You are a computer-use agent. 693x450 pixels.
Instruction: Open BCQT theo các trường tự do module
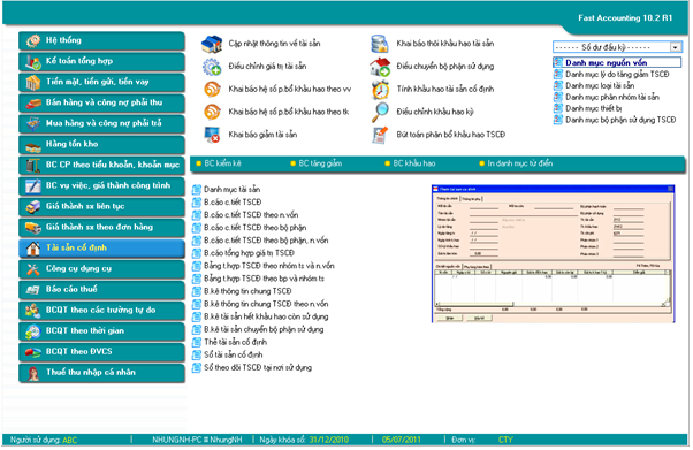(x=102, y=311)
